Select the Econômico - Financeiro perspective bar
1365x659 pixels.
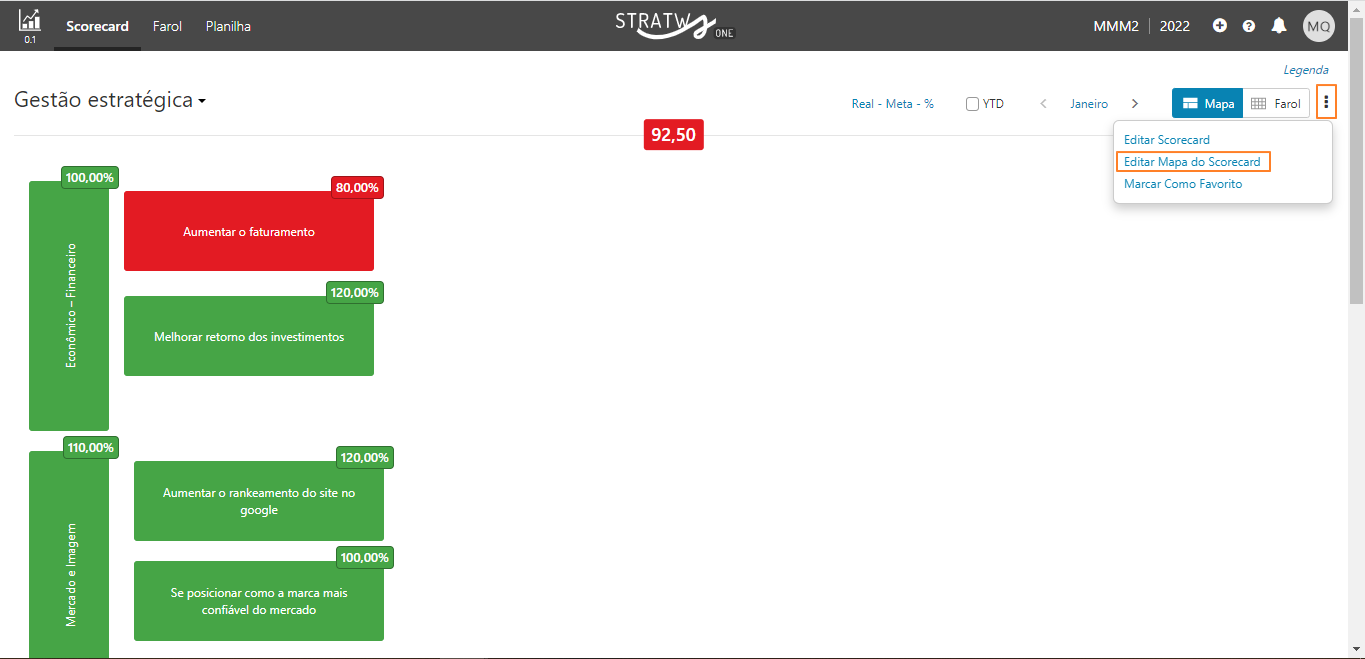click(69, 306)
